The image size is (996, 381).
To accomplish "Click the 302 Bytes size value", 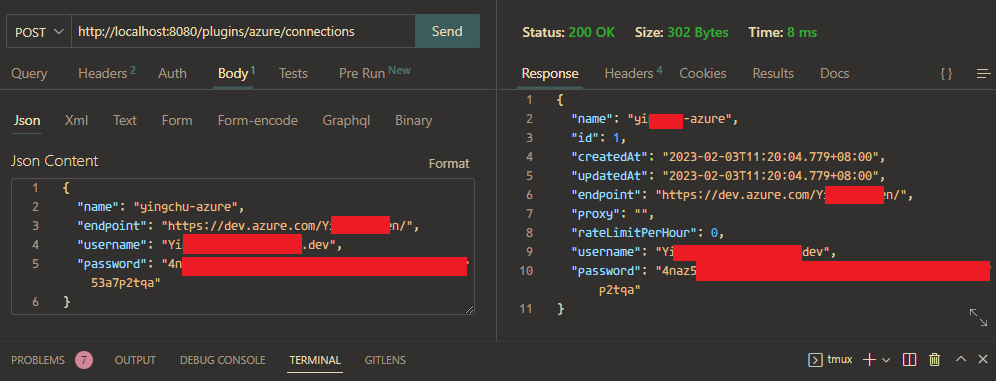I will coord(697,32).
